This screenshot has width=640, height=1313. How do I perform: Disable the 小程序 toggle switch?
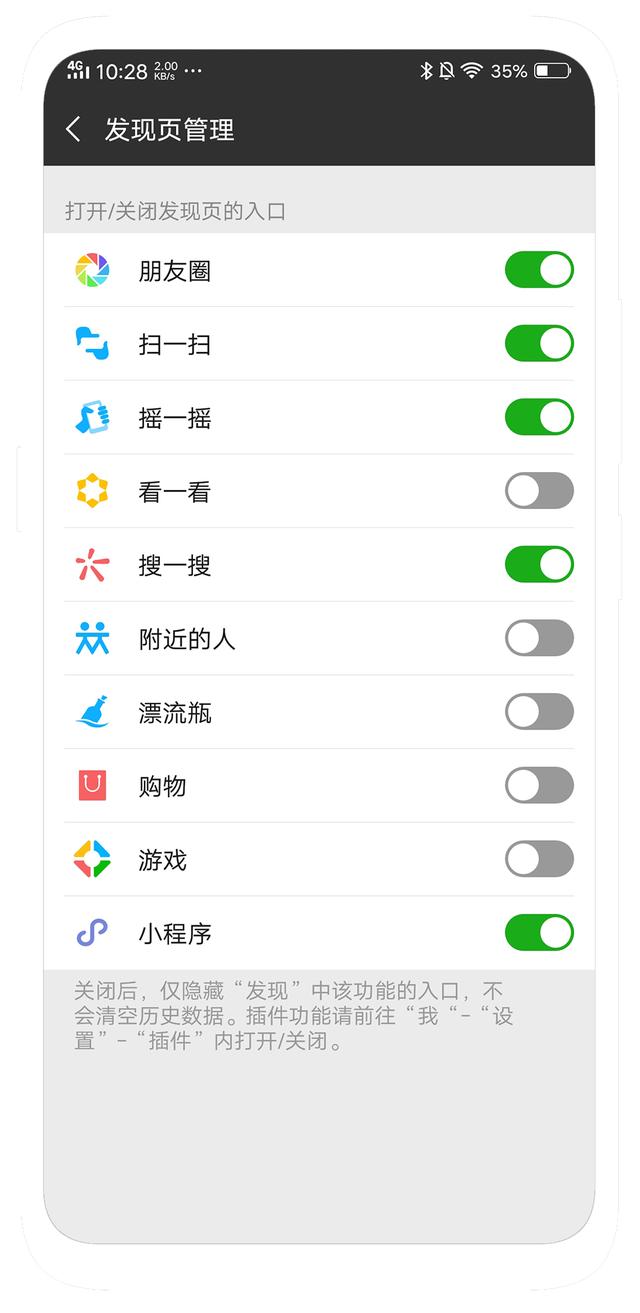coord(539,932)
